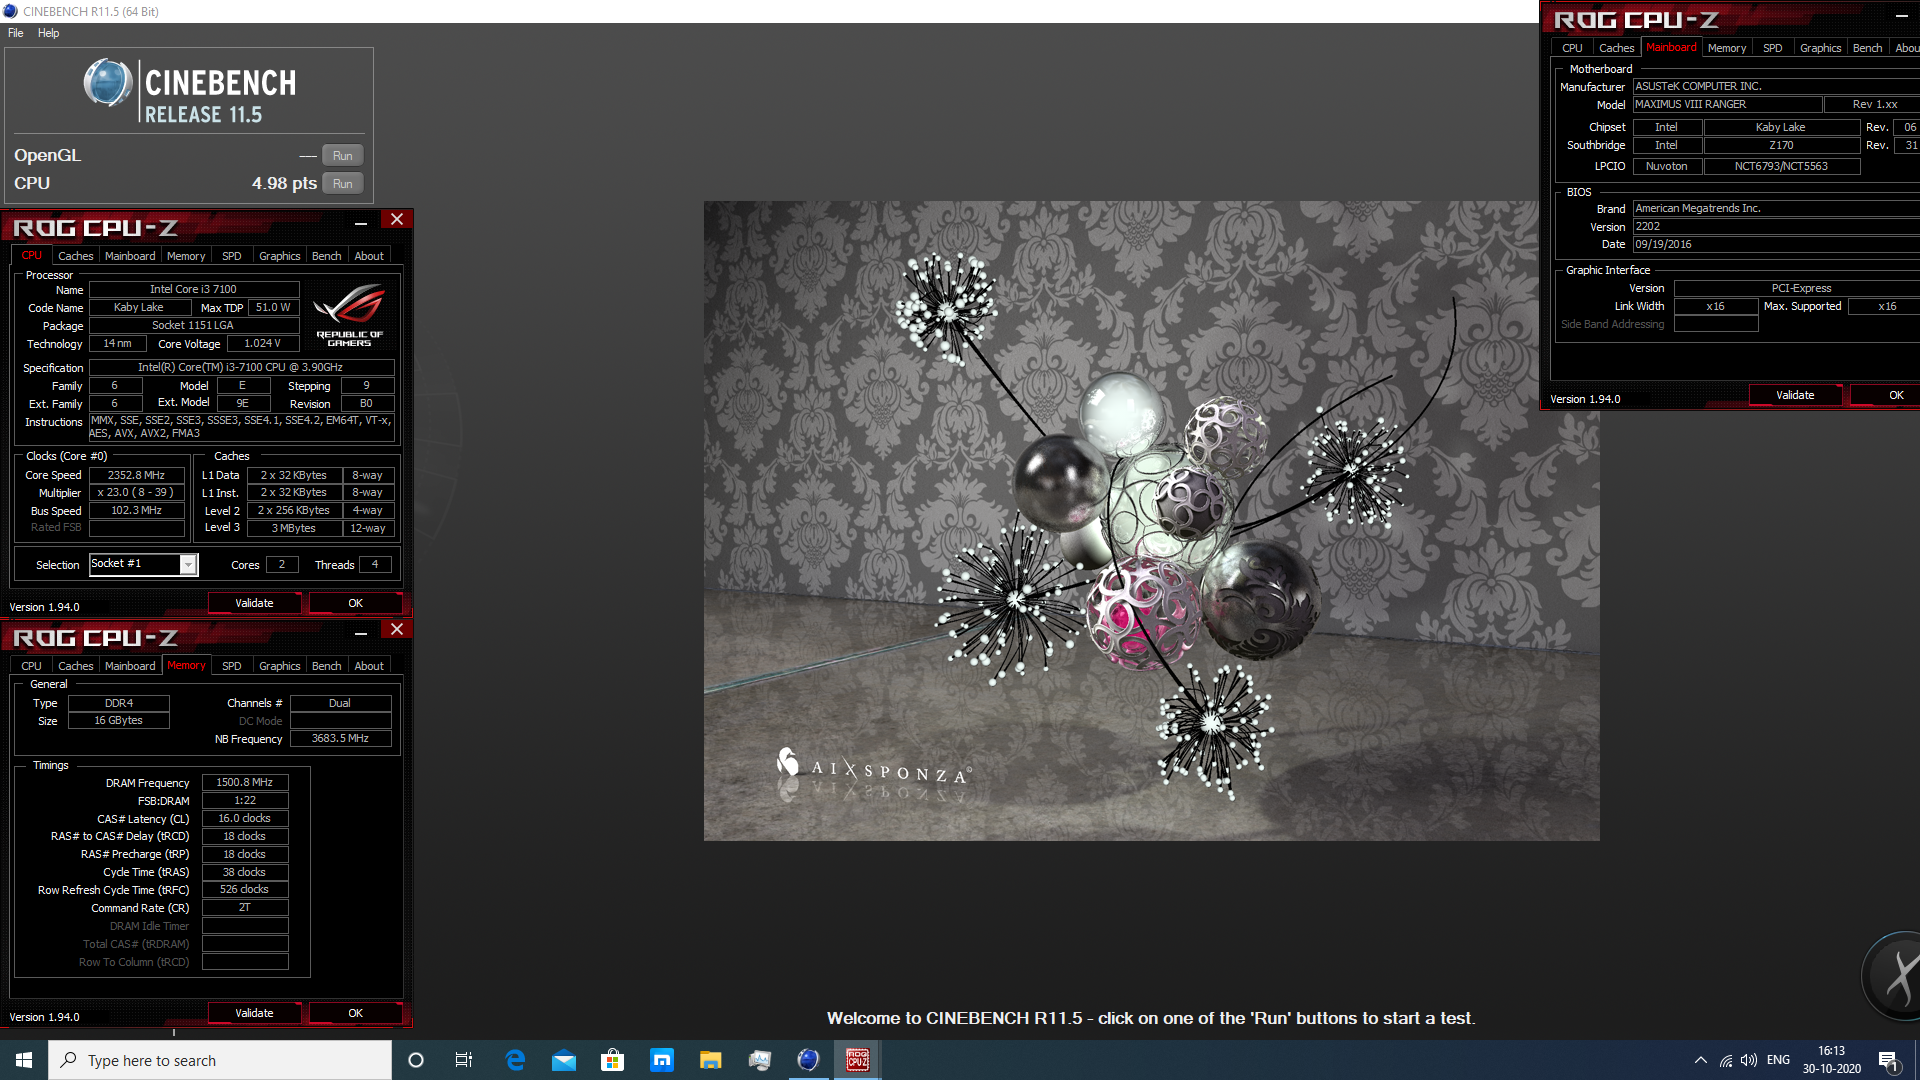Select Mainboard tab in top-left CPU-Z window
The image size is (1920, 1080).
[x=130, y=256]
